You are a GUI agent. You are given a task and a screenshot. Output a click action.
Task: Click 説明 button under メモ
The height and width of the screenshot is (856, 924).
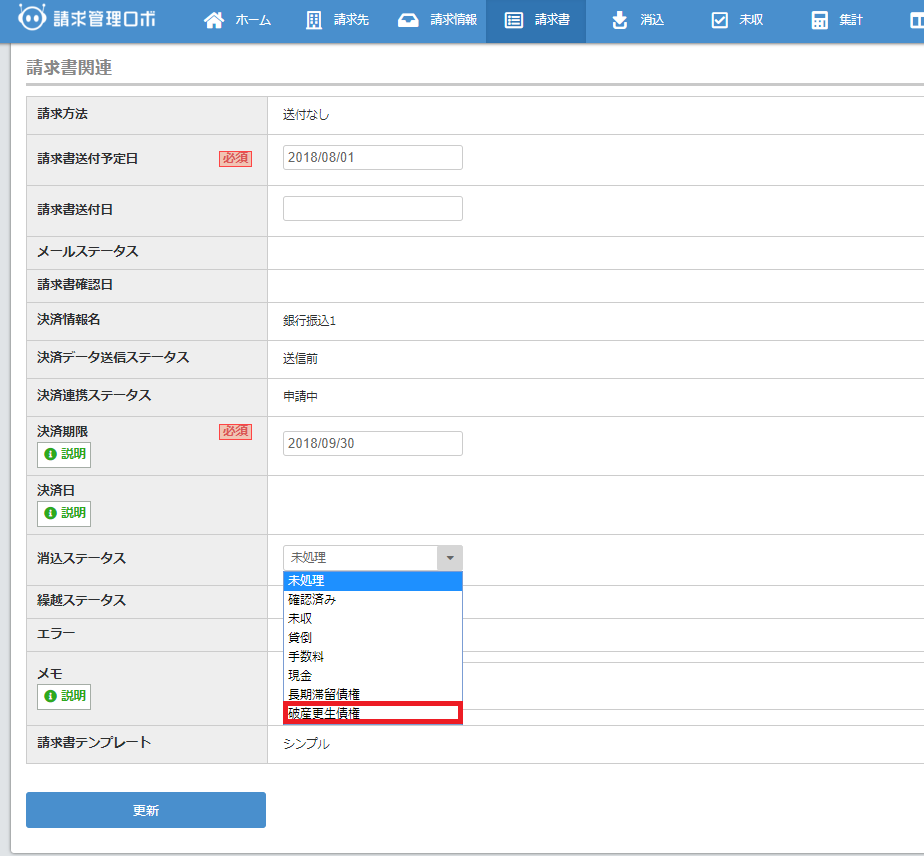pos(64,696)
